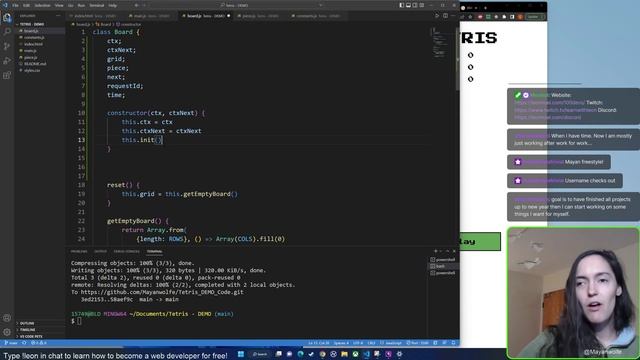
Task: Open constants.js in the Explorer file list
Action: click(40, 38)
